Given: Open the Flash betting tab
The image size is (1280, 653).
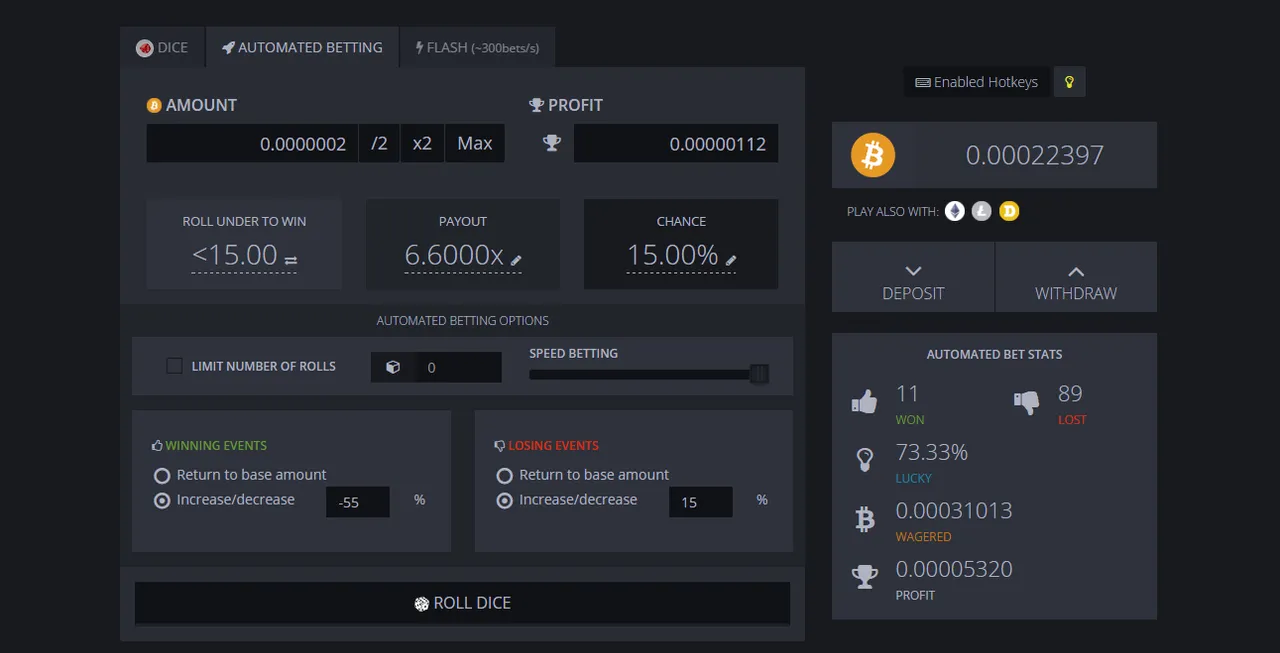Looking at the screenshot, I should coord(477,47).
